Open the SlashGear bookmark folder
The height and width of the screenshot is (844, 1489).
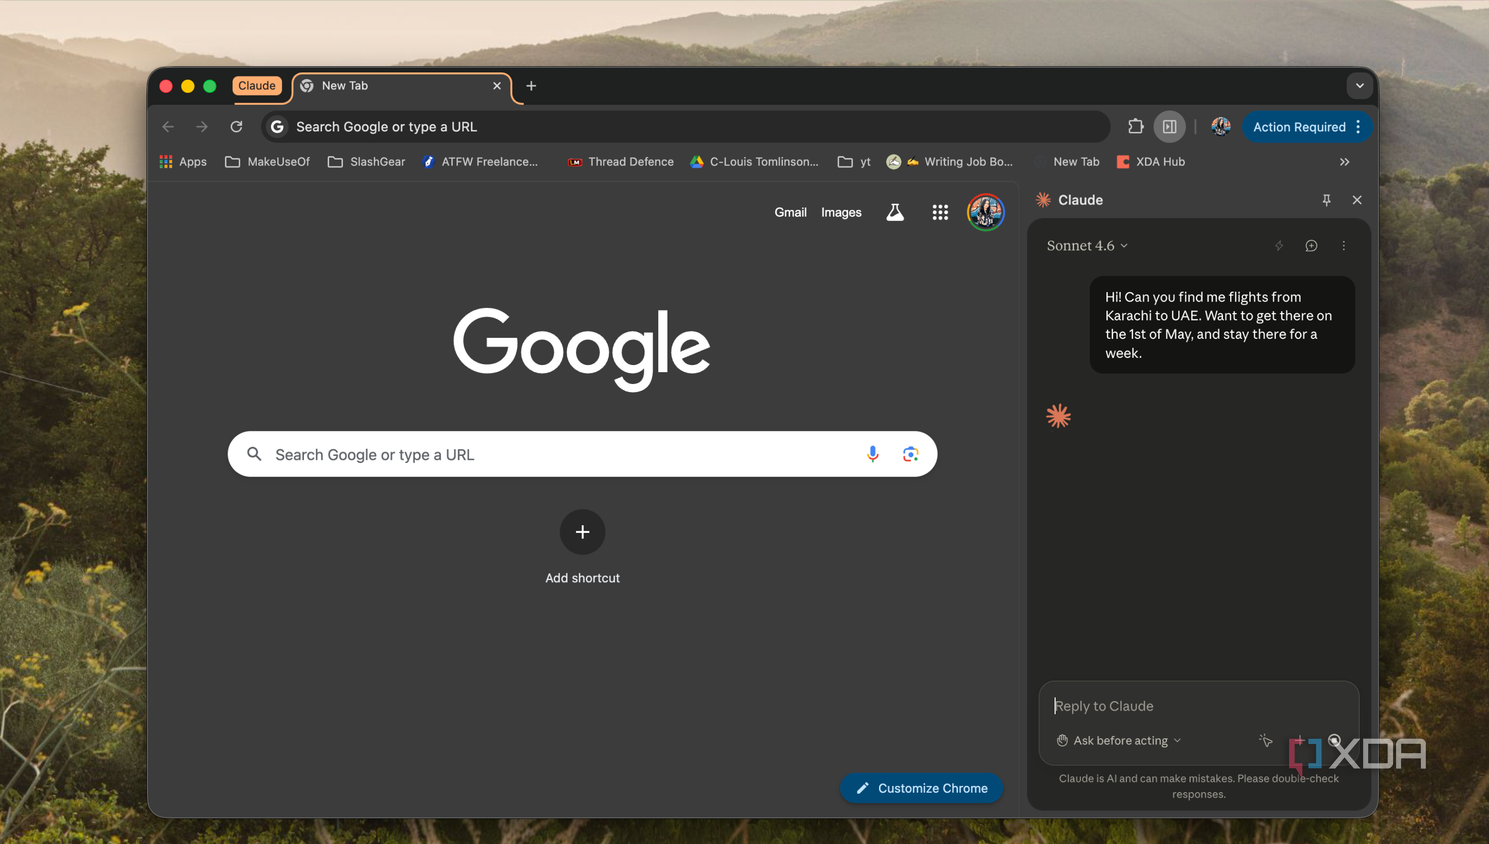click(366, 162)
